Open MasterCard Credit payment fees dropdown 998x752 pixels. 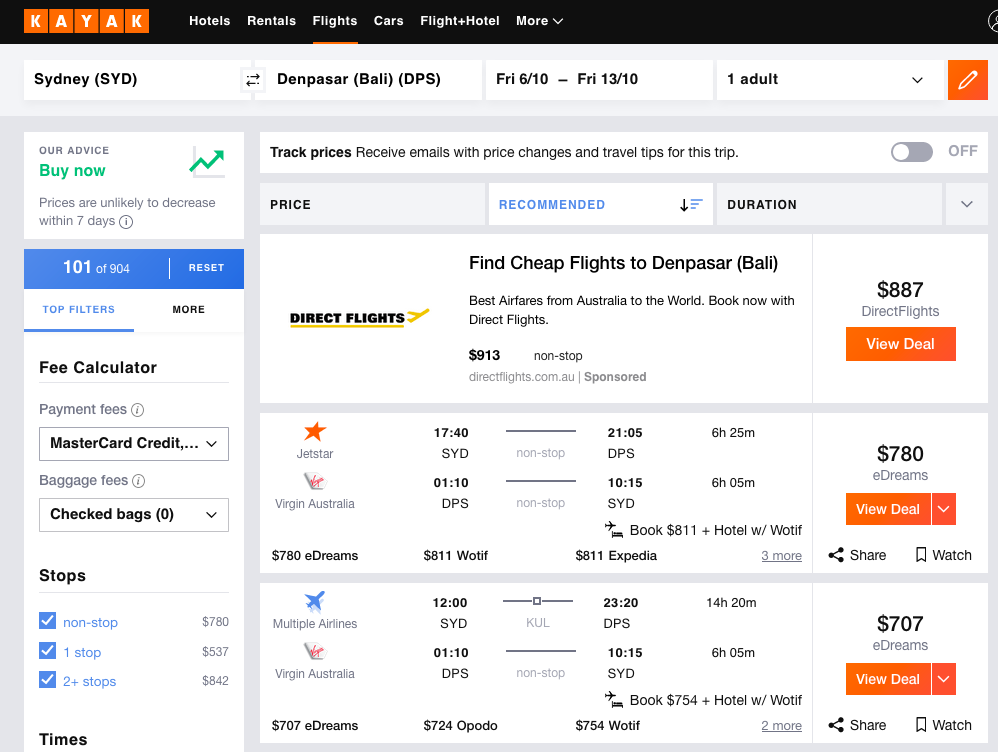(134, 444)
